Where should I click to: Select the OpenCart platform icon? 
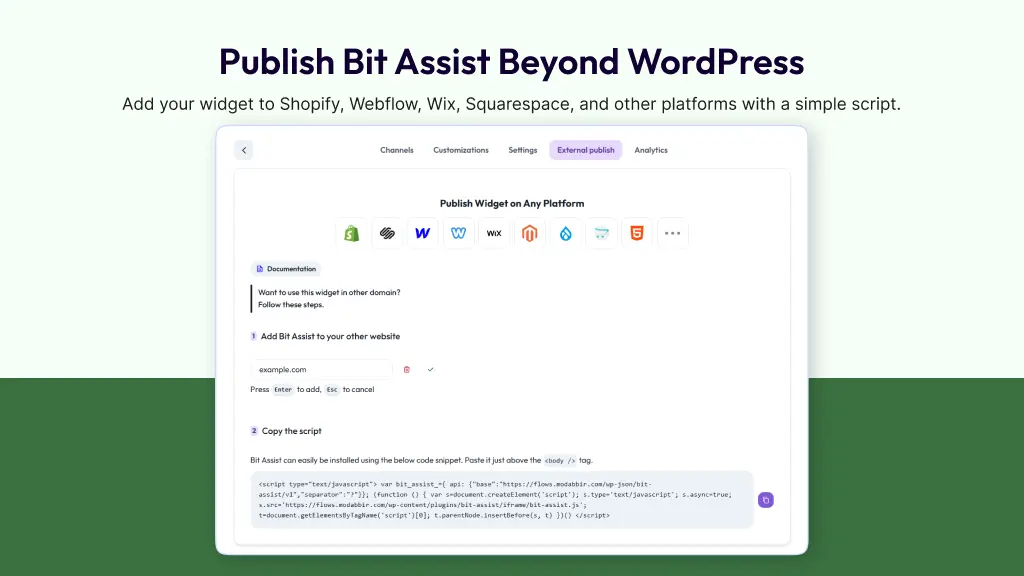tap(601, 233)
